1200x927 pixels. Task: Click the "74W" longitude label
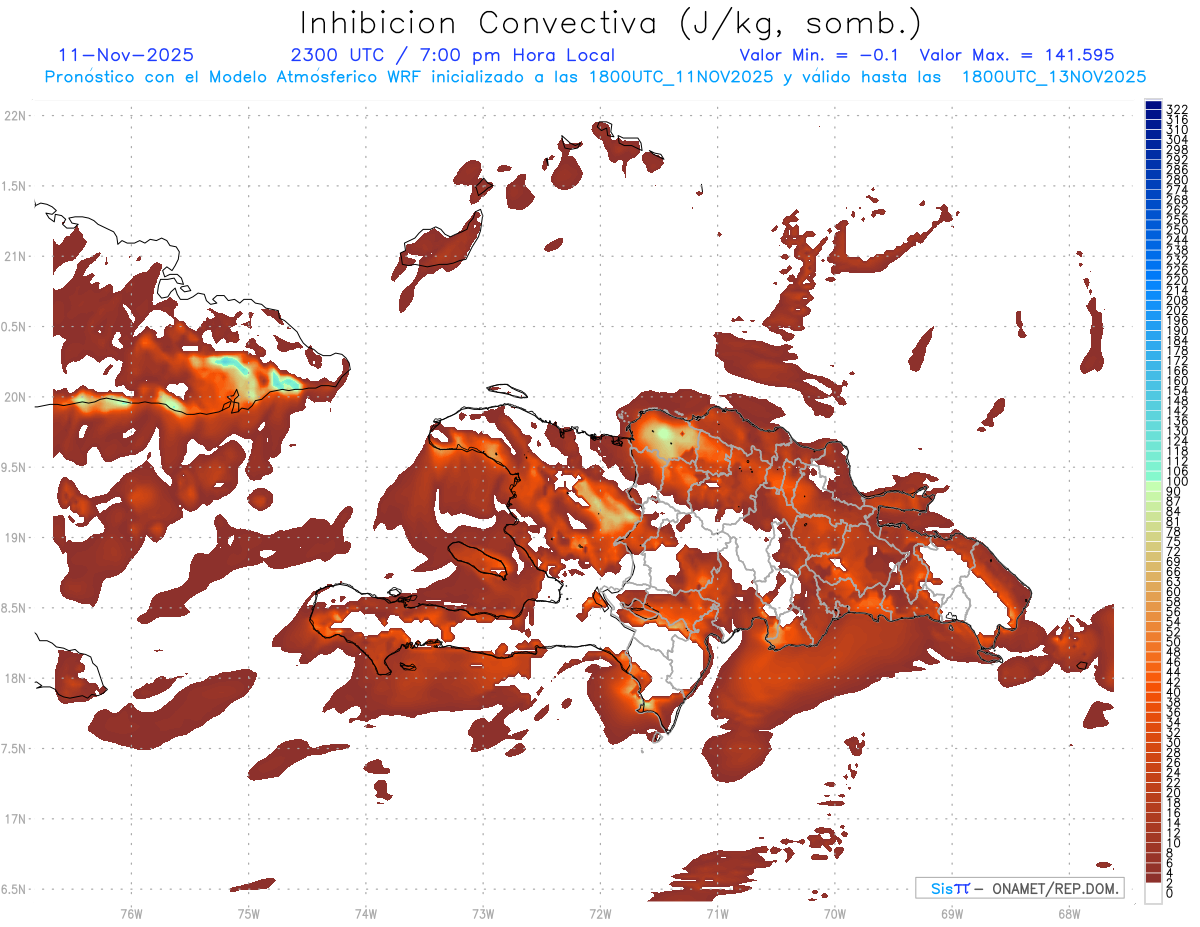365,912
